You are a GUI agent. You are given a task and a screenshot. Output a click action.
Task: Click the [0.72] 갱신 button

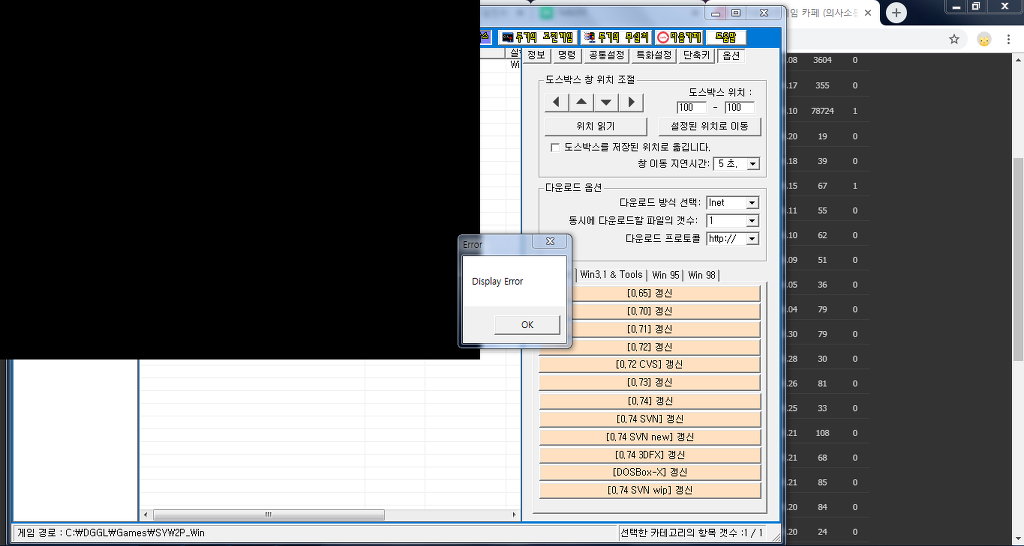coord(650,347)
